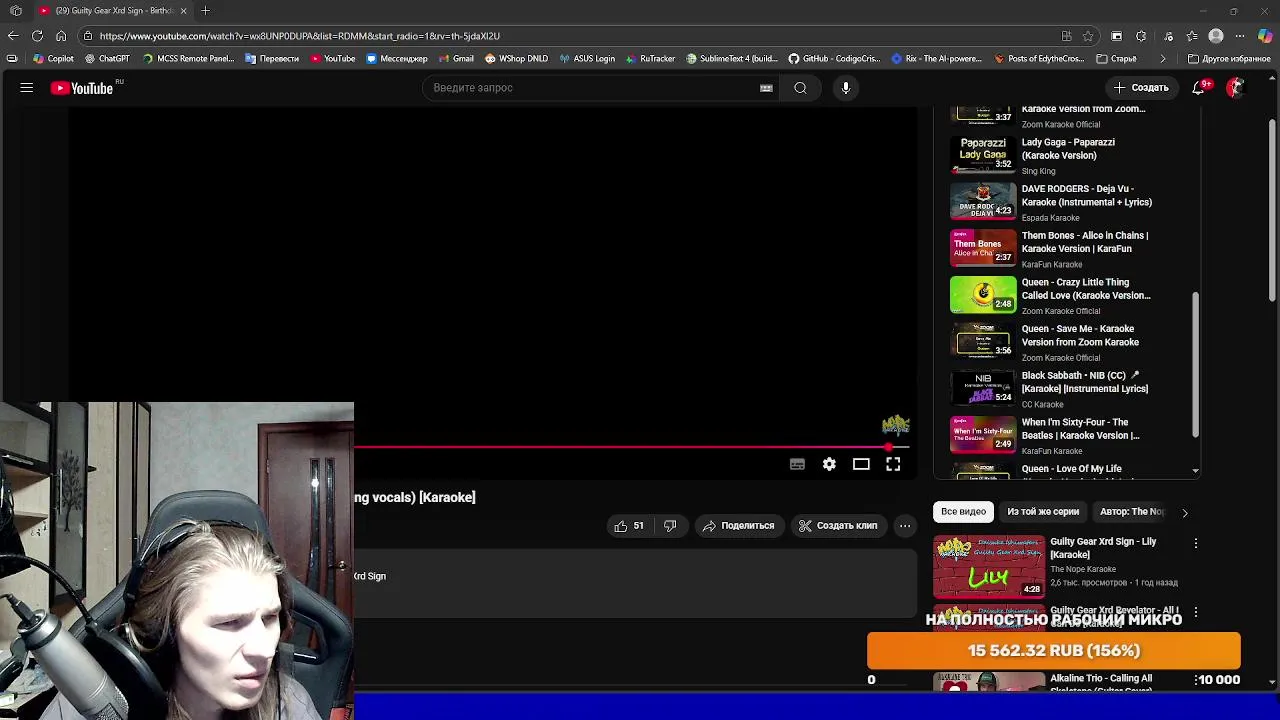The height and width of the screenshot is (720, 1280).
Task: Open the ChatGPT bookmark
Action: coord(107,59)
